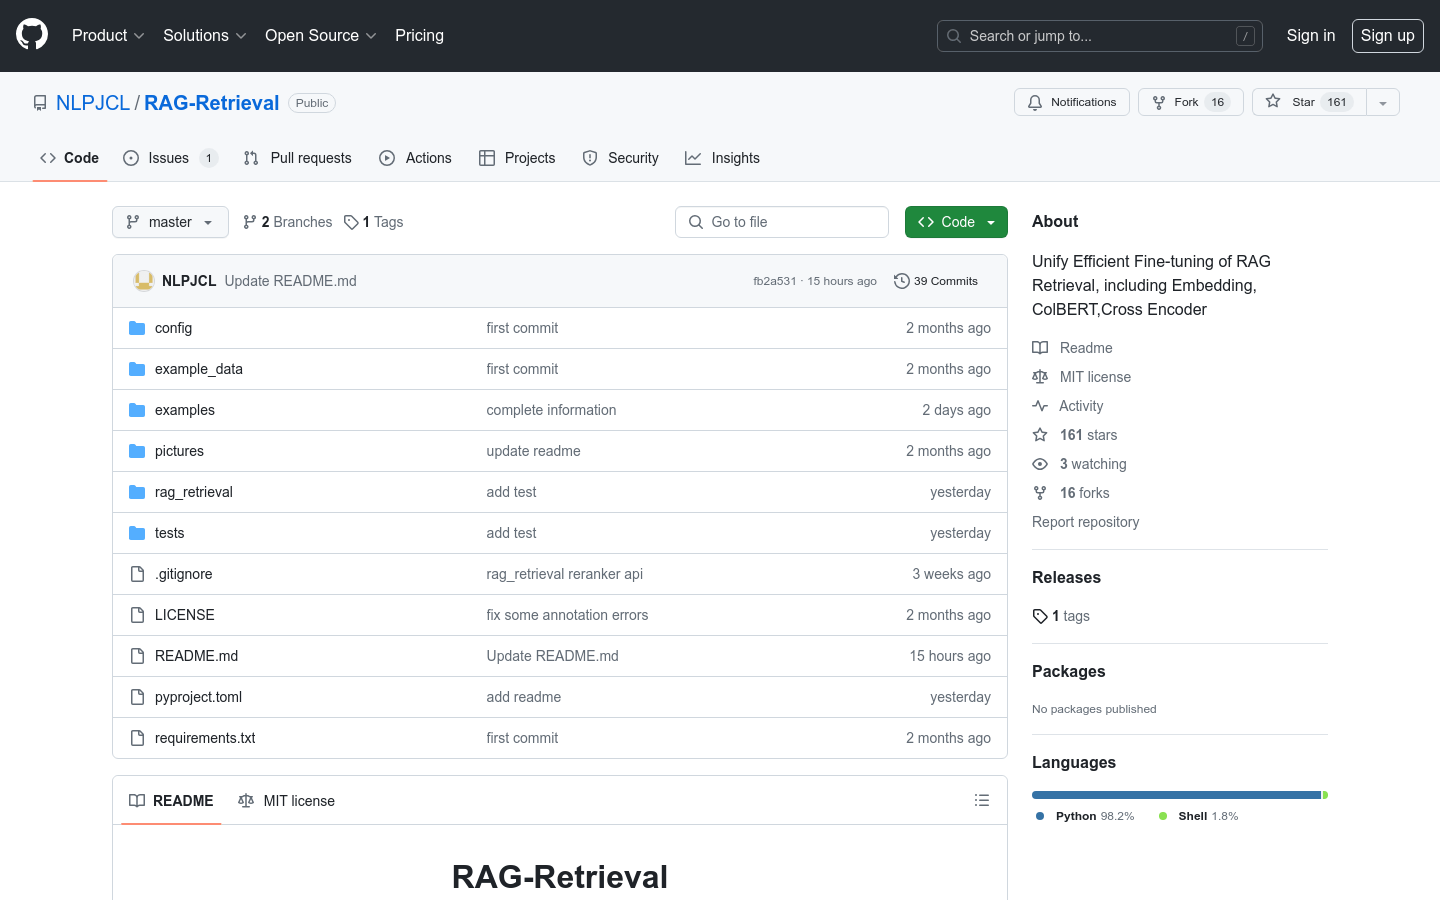Click the eye icon beside 3 watching
The width and height of the screenshot is (1440, 900).
1040,464
